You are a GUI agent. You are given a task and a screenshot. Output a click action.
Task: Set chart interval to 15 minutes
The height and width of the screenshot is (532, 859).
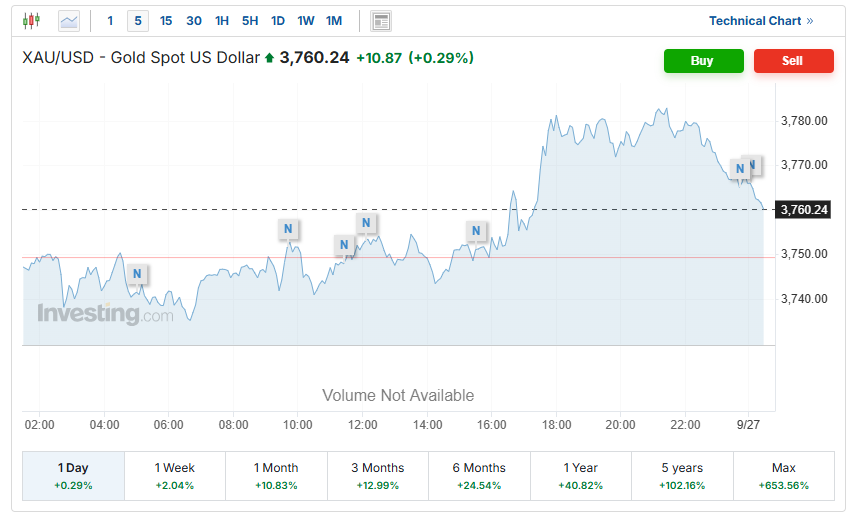point(166,20)
